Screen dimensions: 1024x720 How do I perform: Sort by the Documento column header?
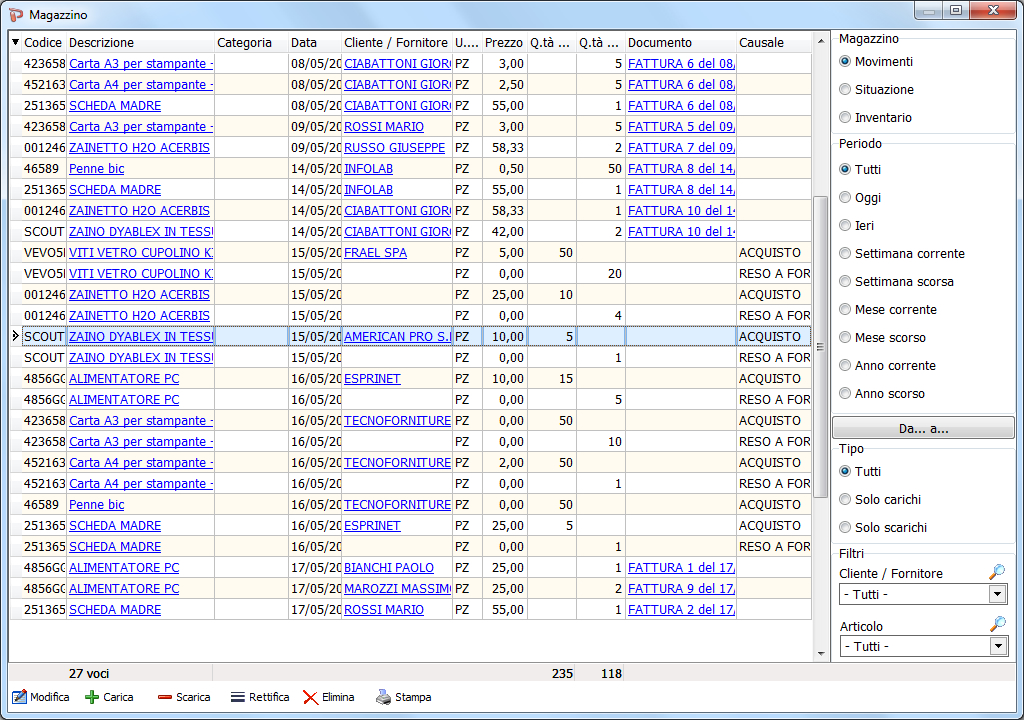pos(680,42)
